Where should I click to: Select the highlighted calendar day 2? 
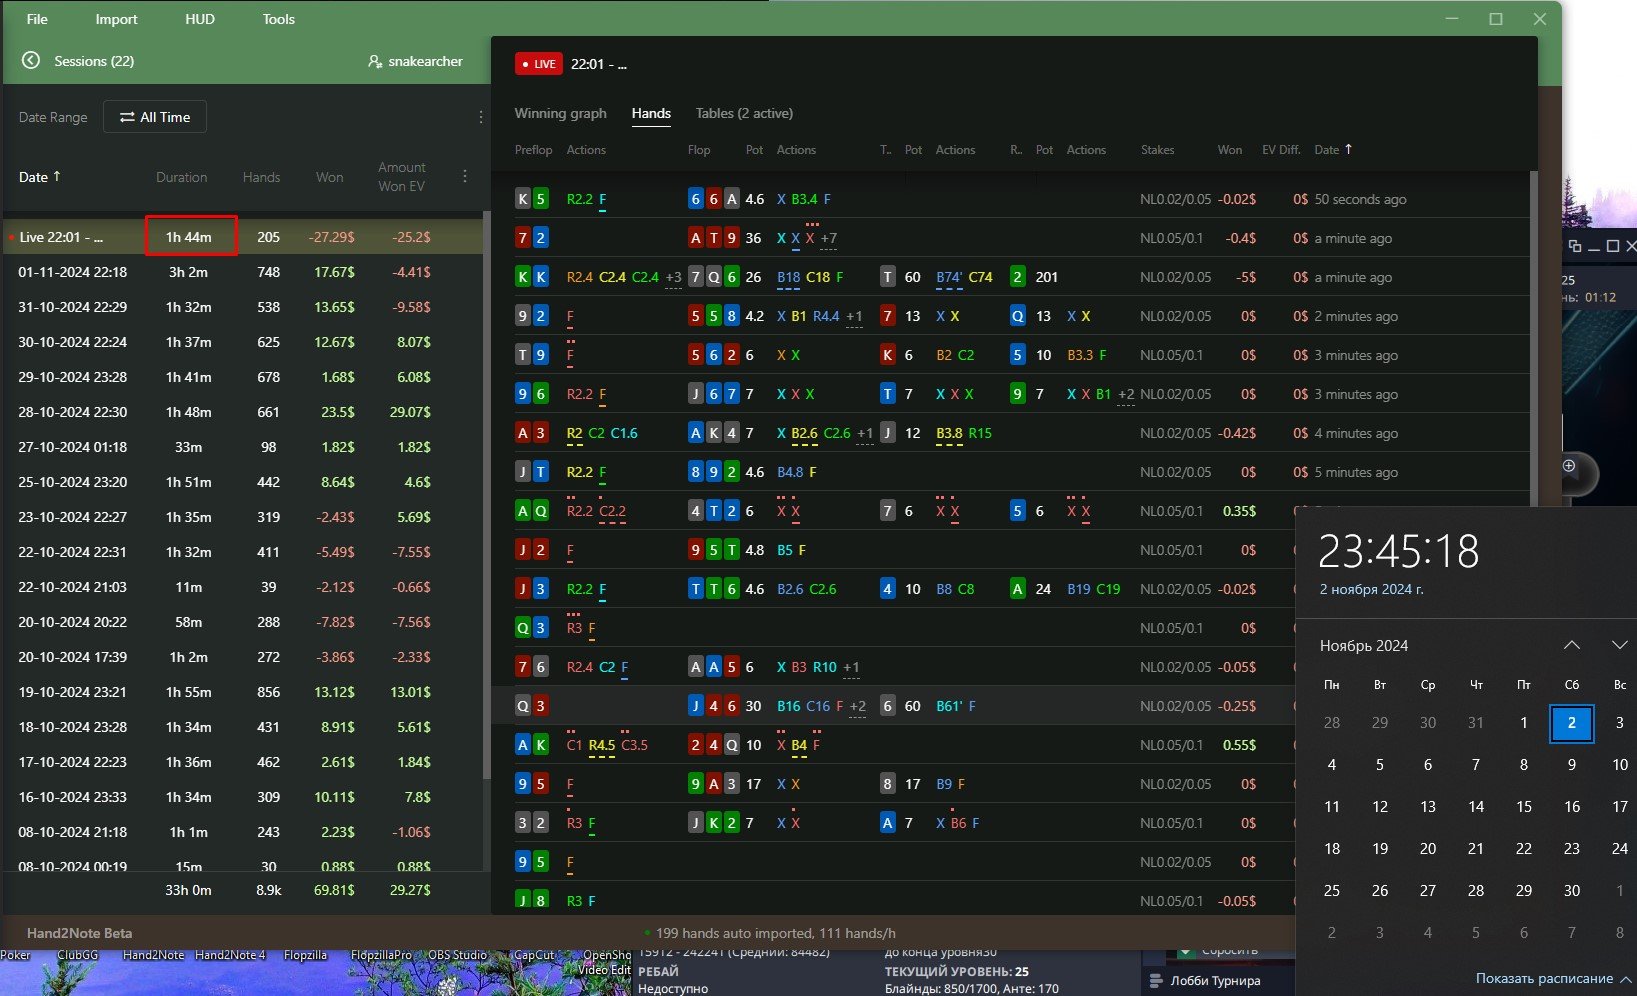click(x=1572, y=723)
